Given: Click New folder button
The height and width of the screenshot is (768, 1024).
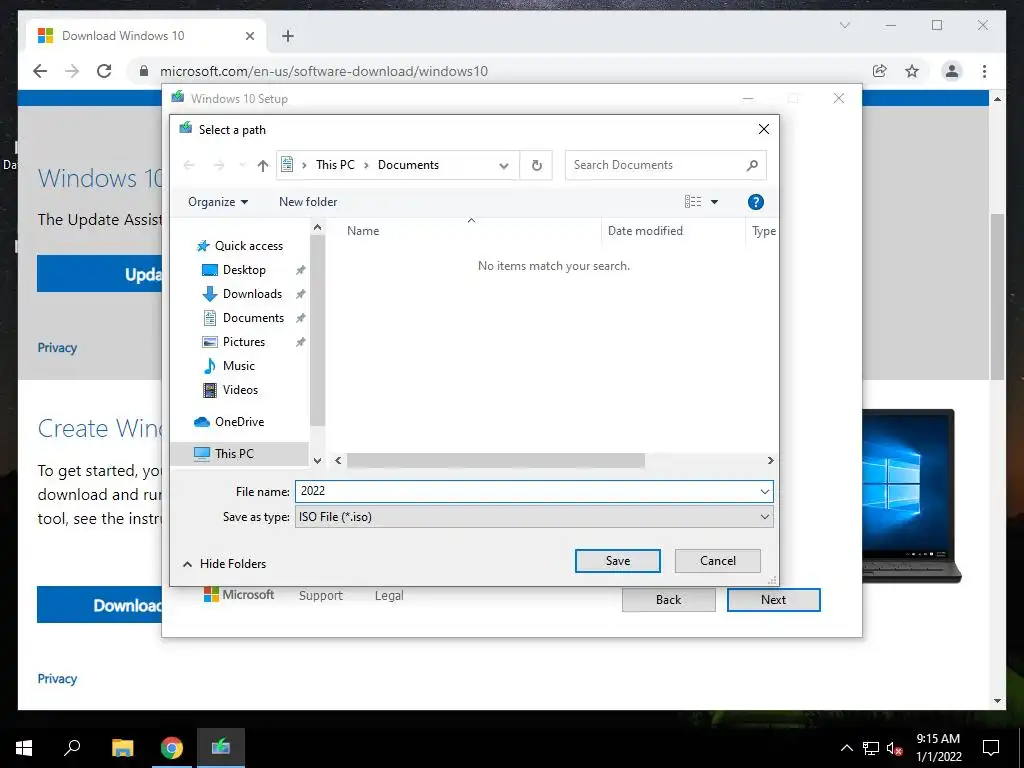Looking at the screenshot, I should 308,202.
